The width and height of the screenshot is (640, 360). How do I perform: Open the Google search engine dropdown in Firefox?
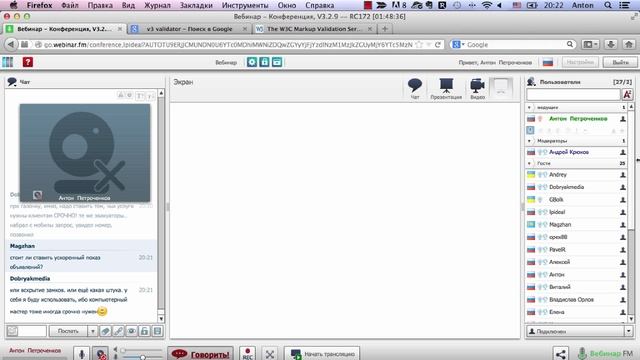pos(459,44)
